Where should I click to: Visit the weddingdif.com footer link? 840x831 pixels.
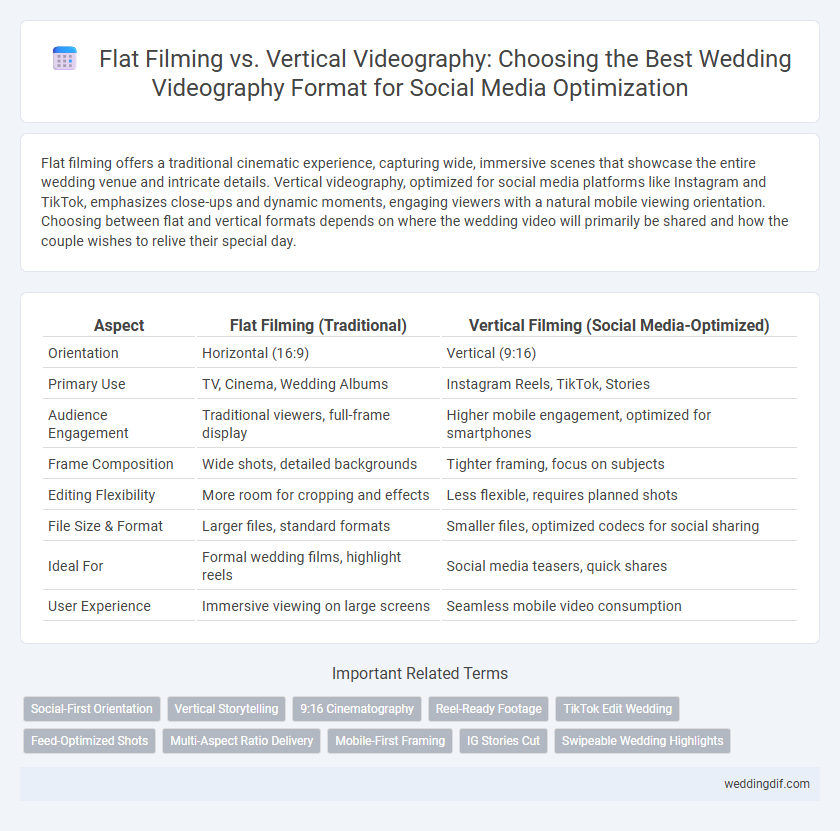click(x=767, y=784)
